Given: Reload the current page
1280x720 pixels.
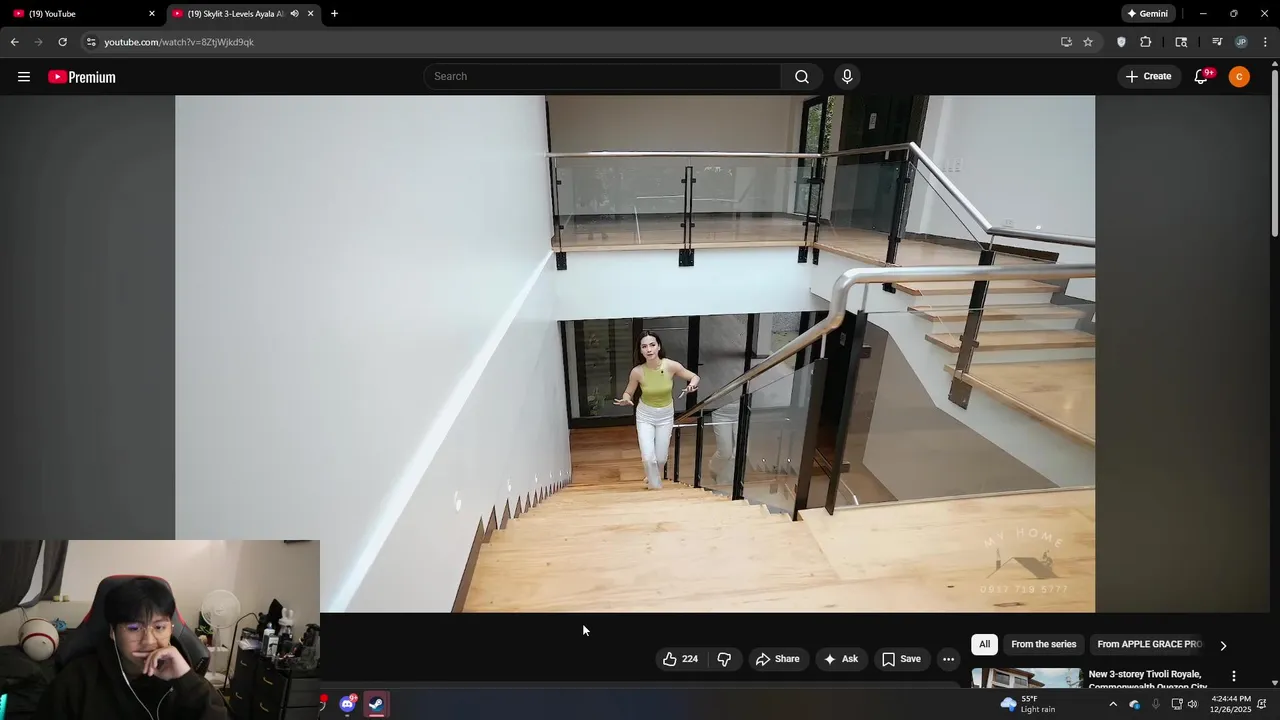Looking at the screenshot, I should [x=62, y=42].
